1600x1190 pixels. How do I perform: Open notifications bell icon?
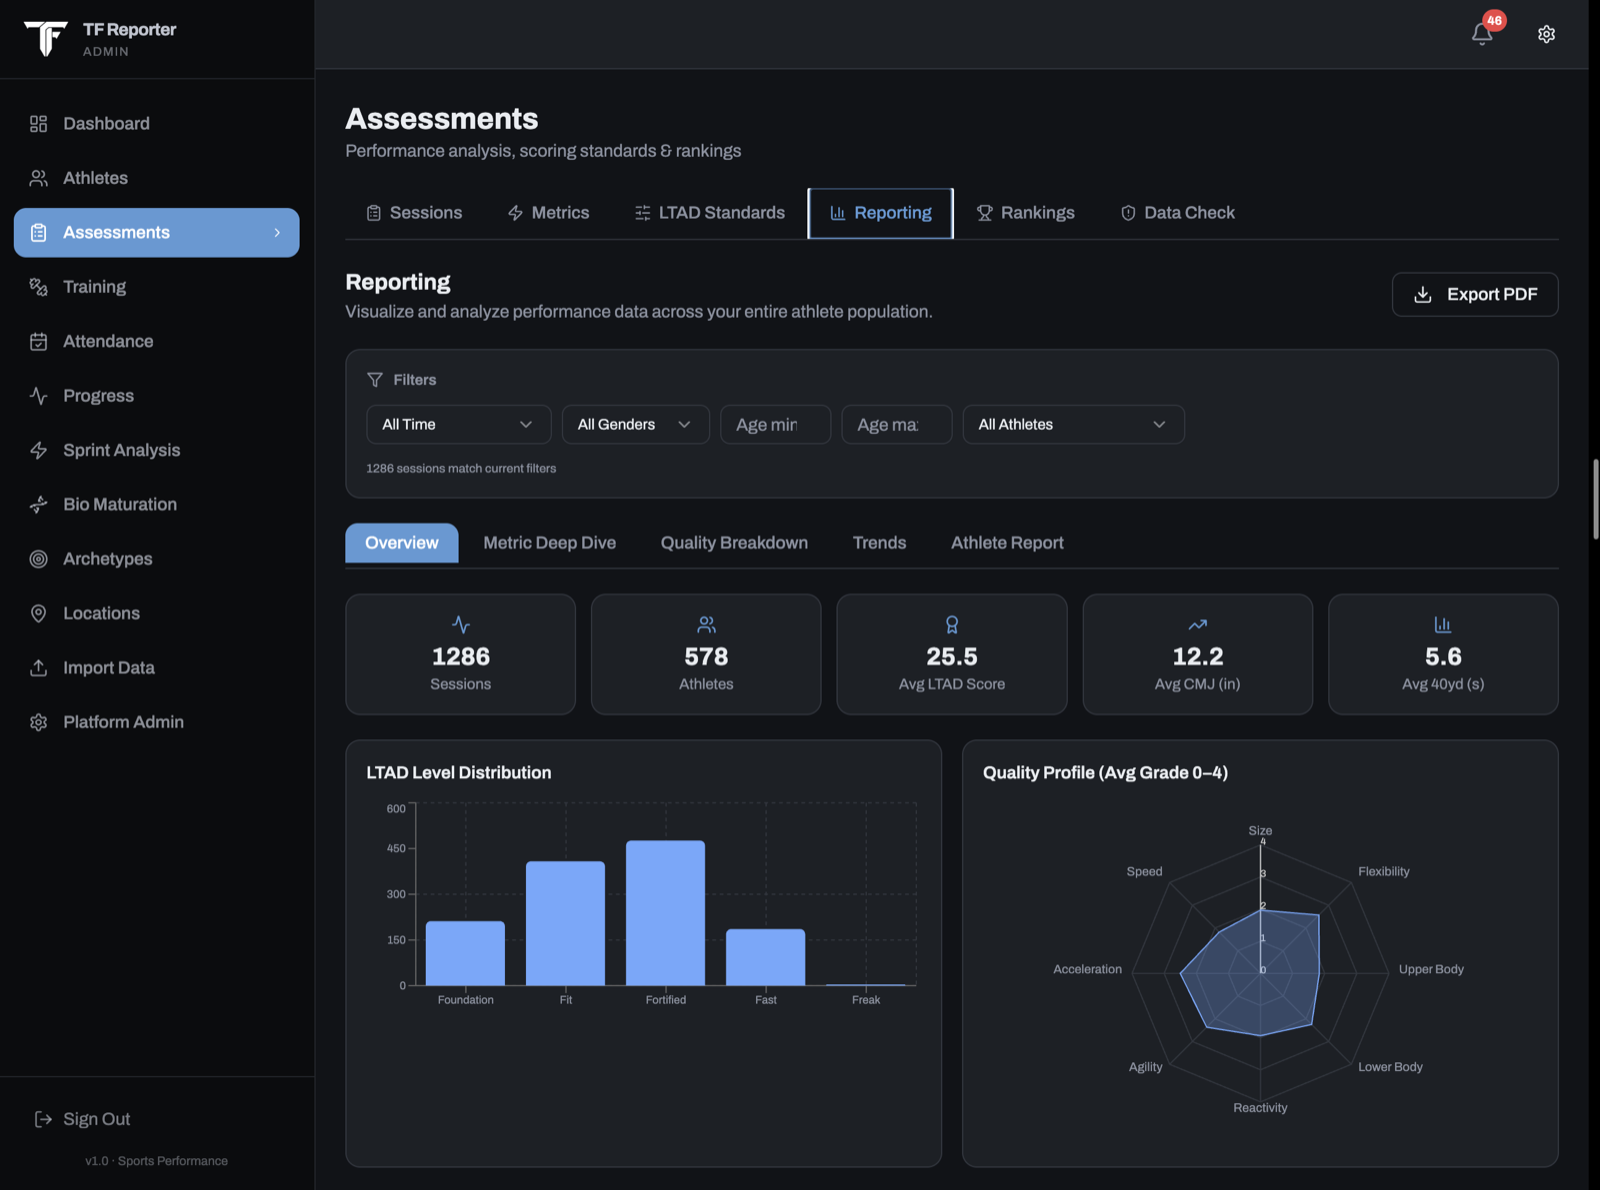pyautogui.click(x=1482, y=34)
